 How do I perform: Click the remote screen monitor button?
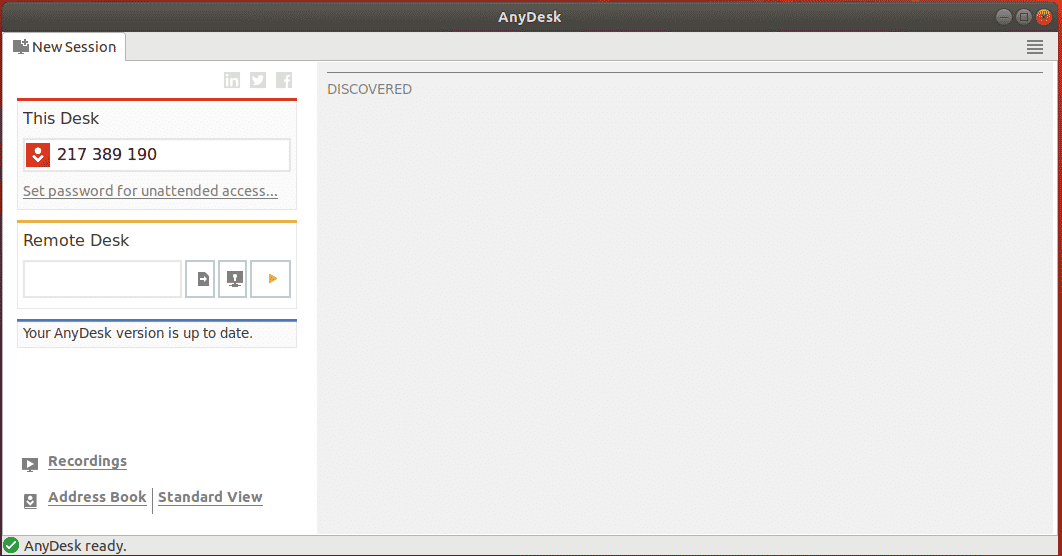[232, 278]
